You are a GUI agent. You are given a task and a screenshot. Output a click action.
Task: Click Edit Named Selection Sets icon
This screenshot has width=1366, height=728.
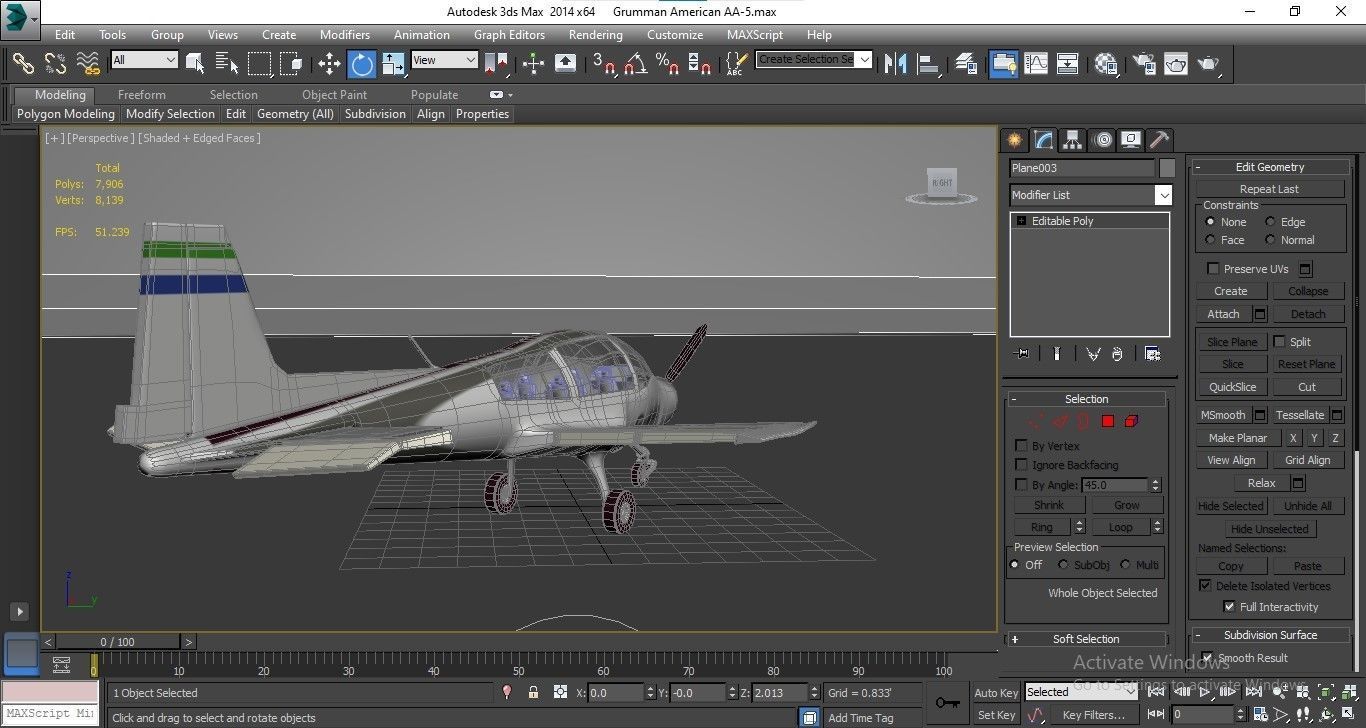(736, 63)
